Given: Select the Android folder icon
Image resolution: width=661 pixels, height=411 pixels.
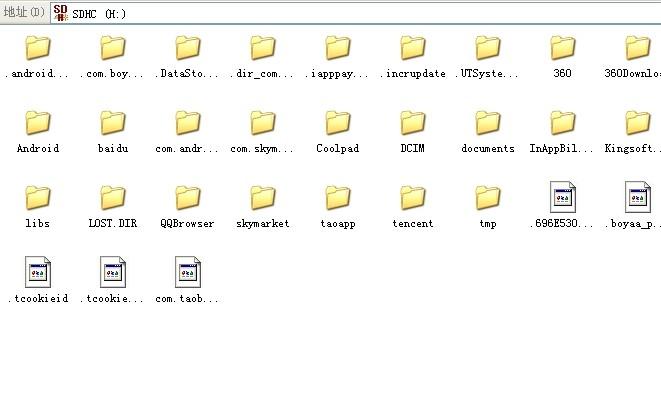Looking at the screenshot, I should click(x=38, y=123).
